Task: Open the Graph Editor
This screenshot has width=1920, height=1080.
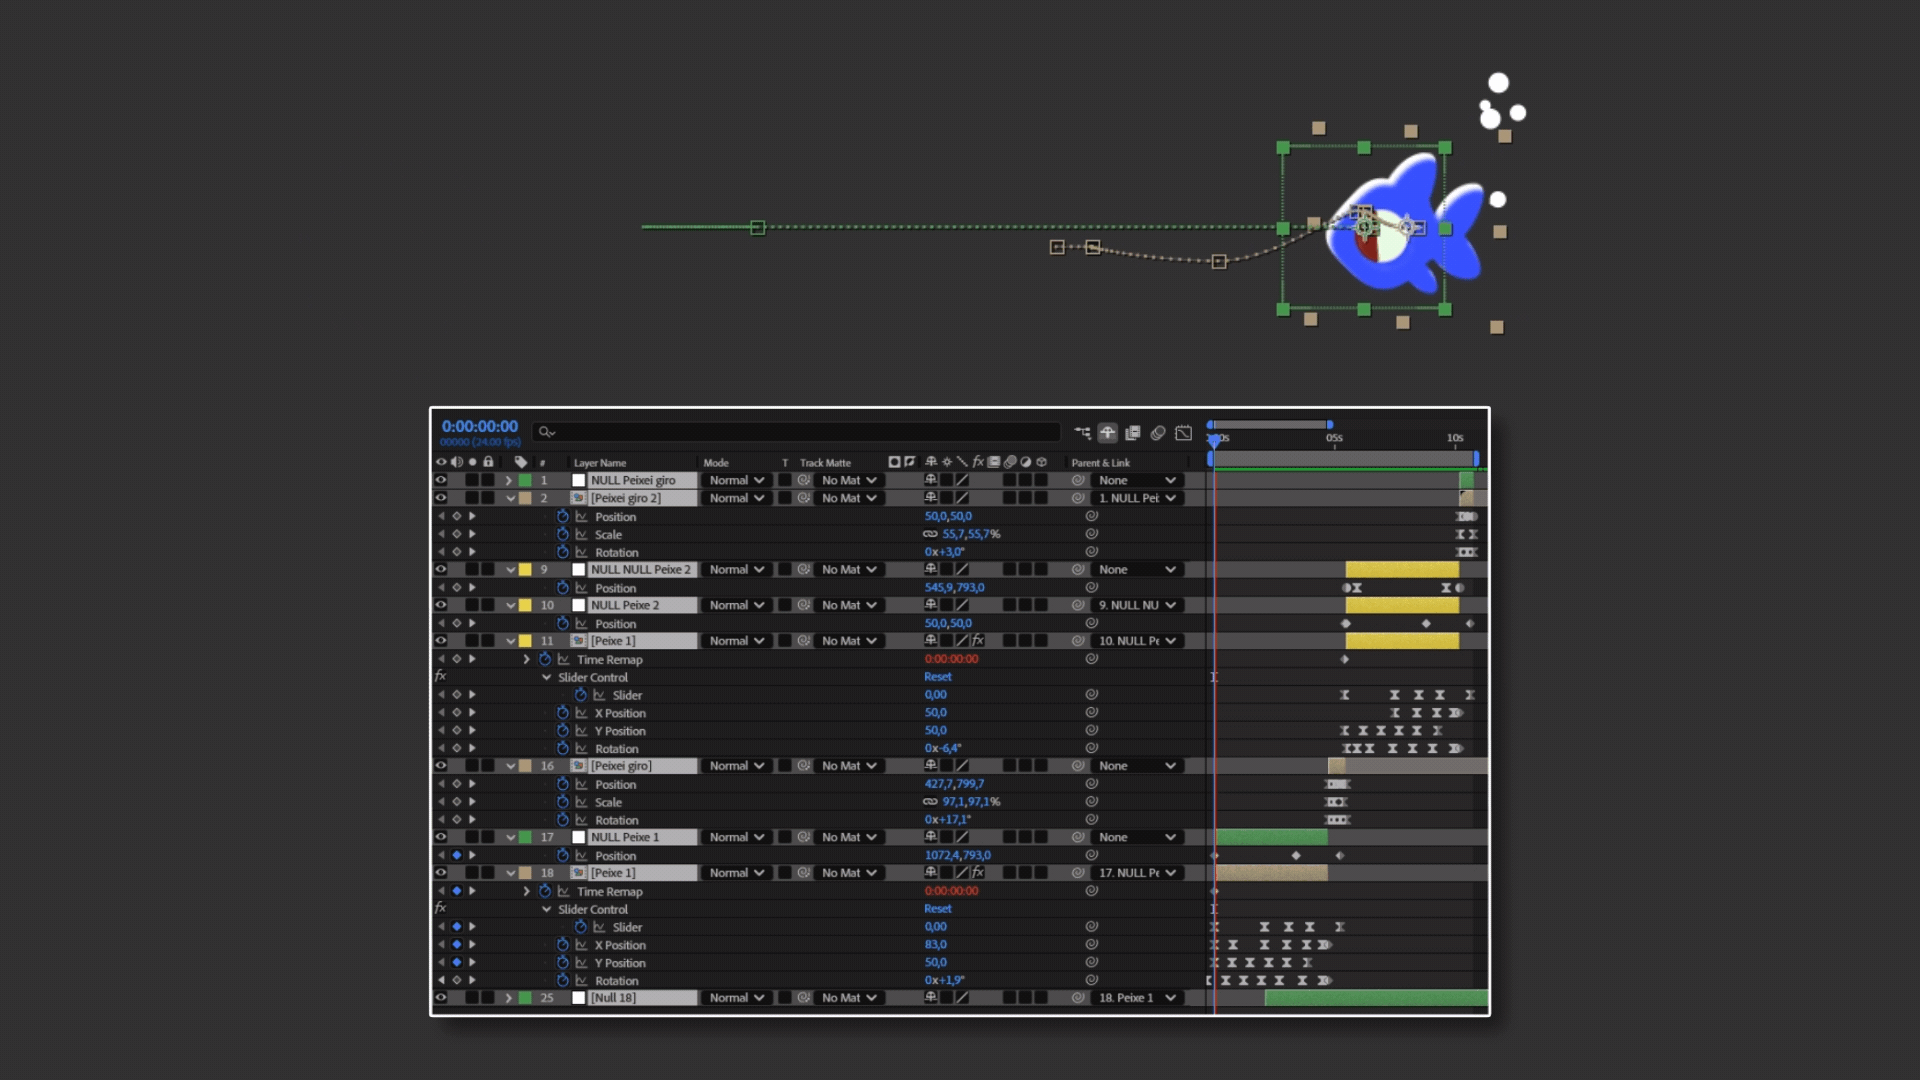Action: 1184,433
